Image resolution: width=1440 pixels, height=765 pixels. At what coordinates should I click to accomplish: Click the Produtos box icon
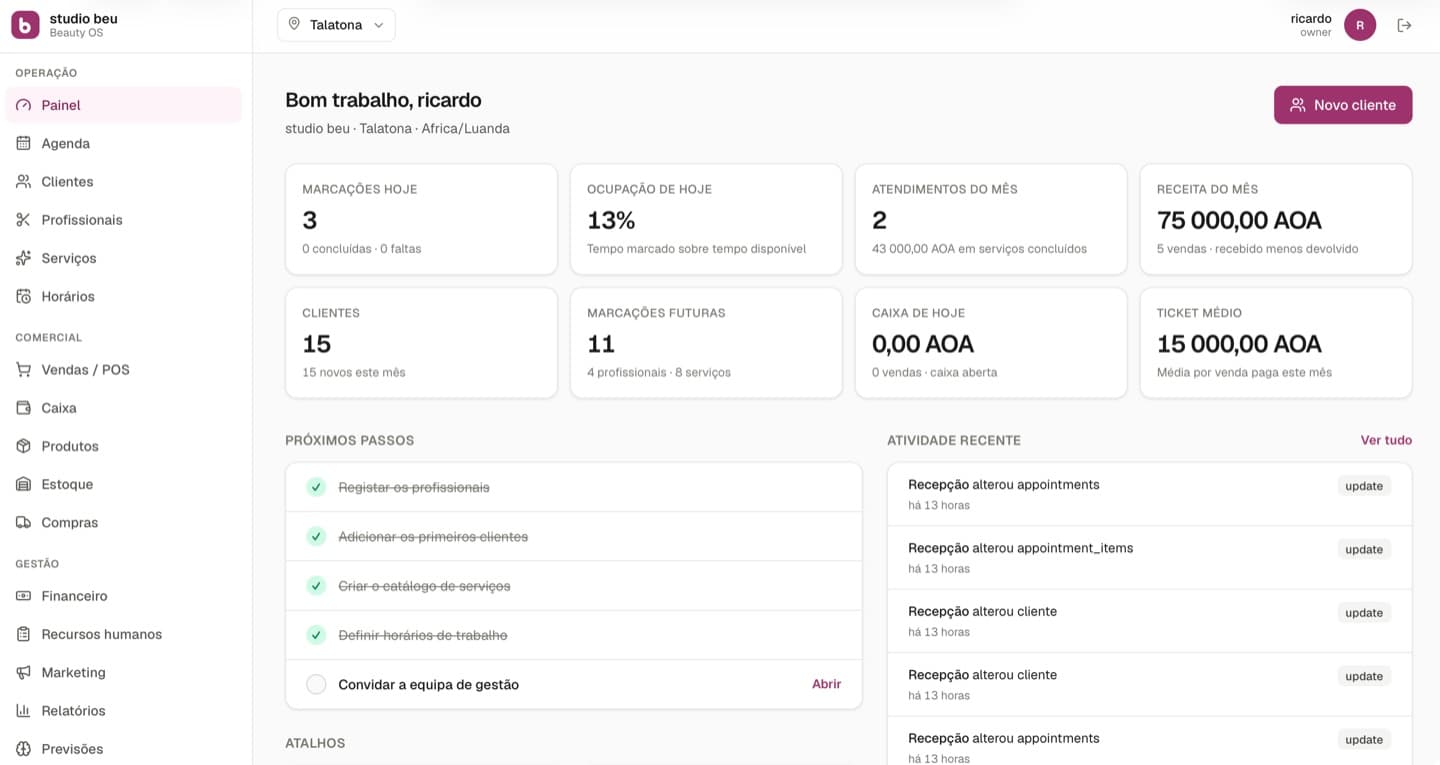(x=23, y=446)
